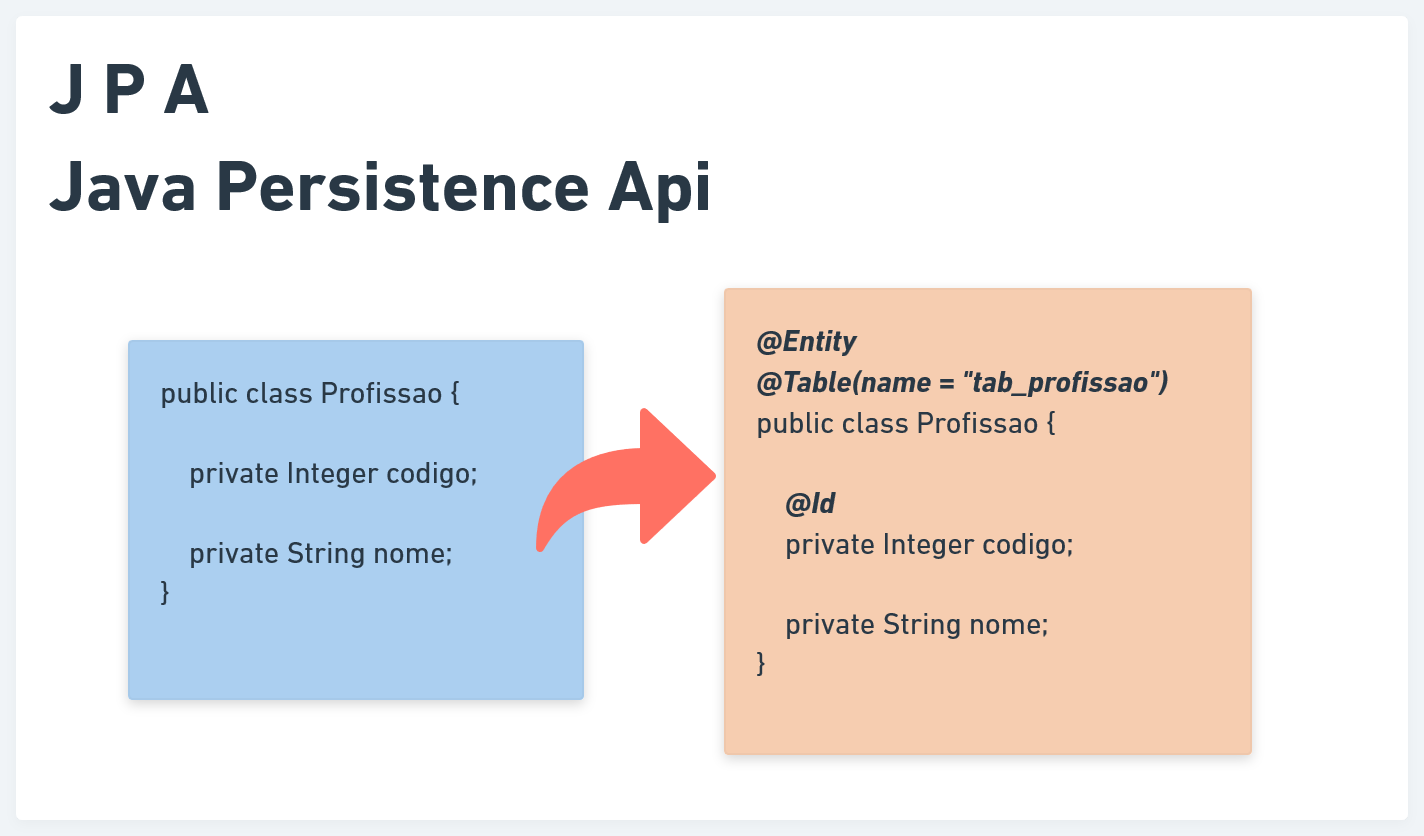The width and height of the screenshot is (1424, 836).
Task: Click the closing brace in blue box
Action: [165, 592]
